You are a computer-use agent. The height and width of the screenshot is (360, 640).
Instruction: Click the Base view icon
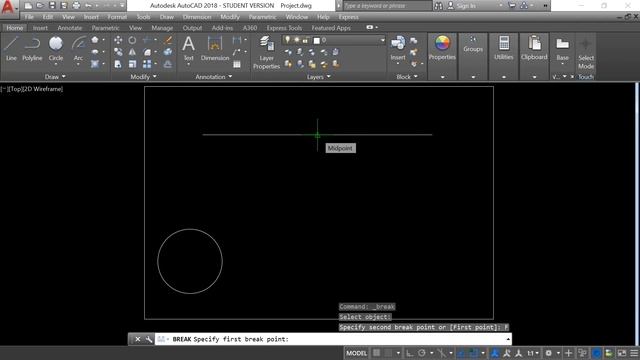(x=562, y=48)
